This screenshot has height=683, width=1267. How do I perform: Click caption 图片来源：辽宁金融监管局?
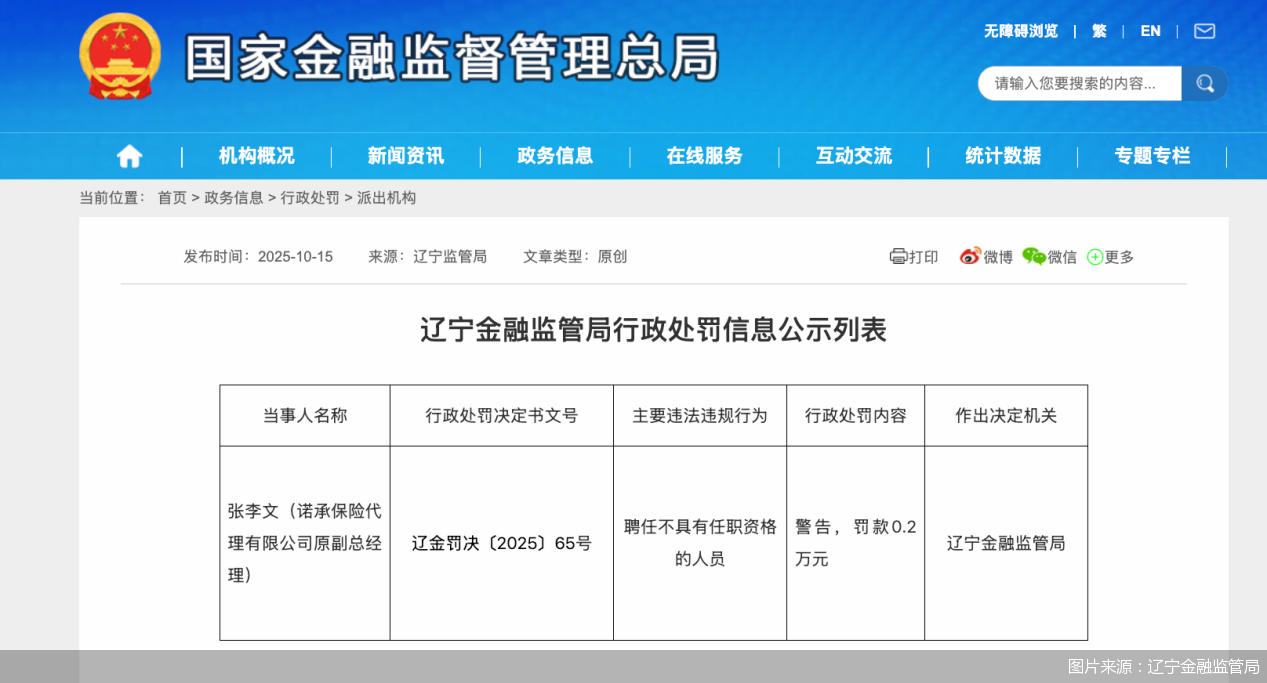pos(1163,666)
